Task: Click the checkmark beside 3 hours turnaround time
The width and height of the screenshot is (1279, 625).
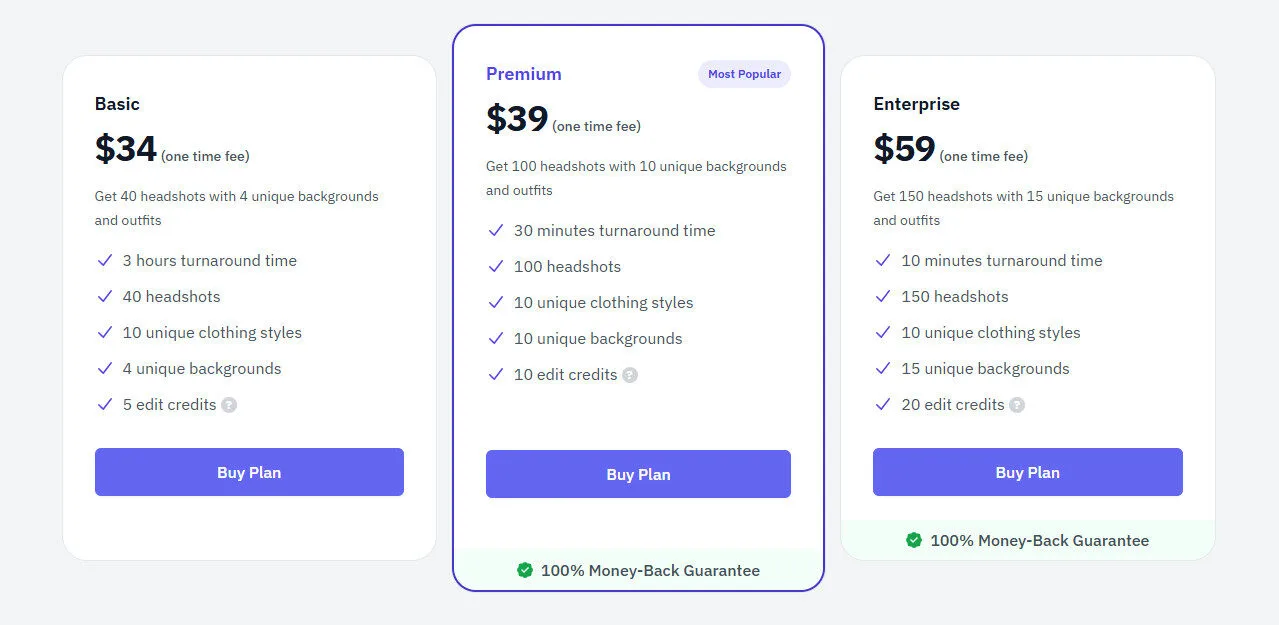Action: [x=105, y=260]
